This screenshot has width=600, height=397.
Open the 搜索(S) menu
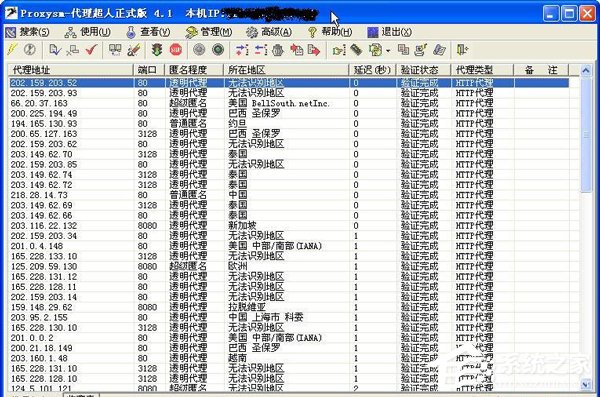pyautogui.click(x=28, y=32)
